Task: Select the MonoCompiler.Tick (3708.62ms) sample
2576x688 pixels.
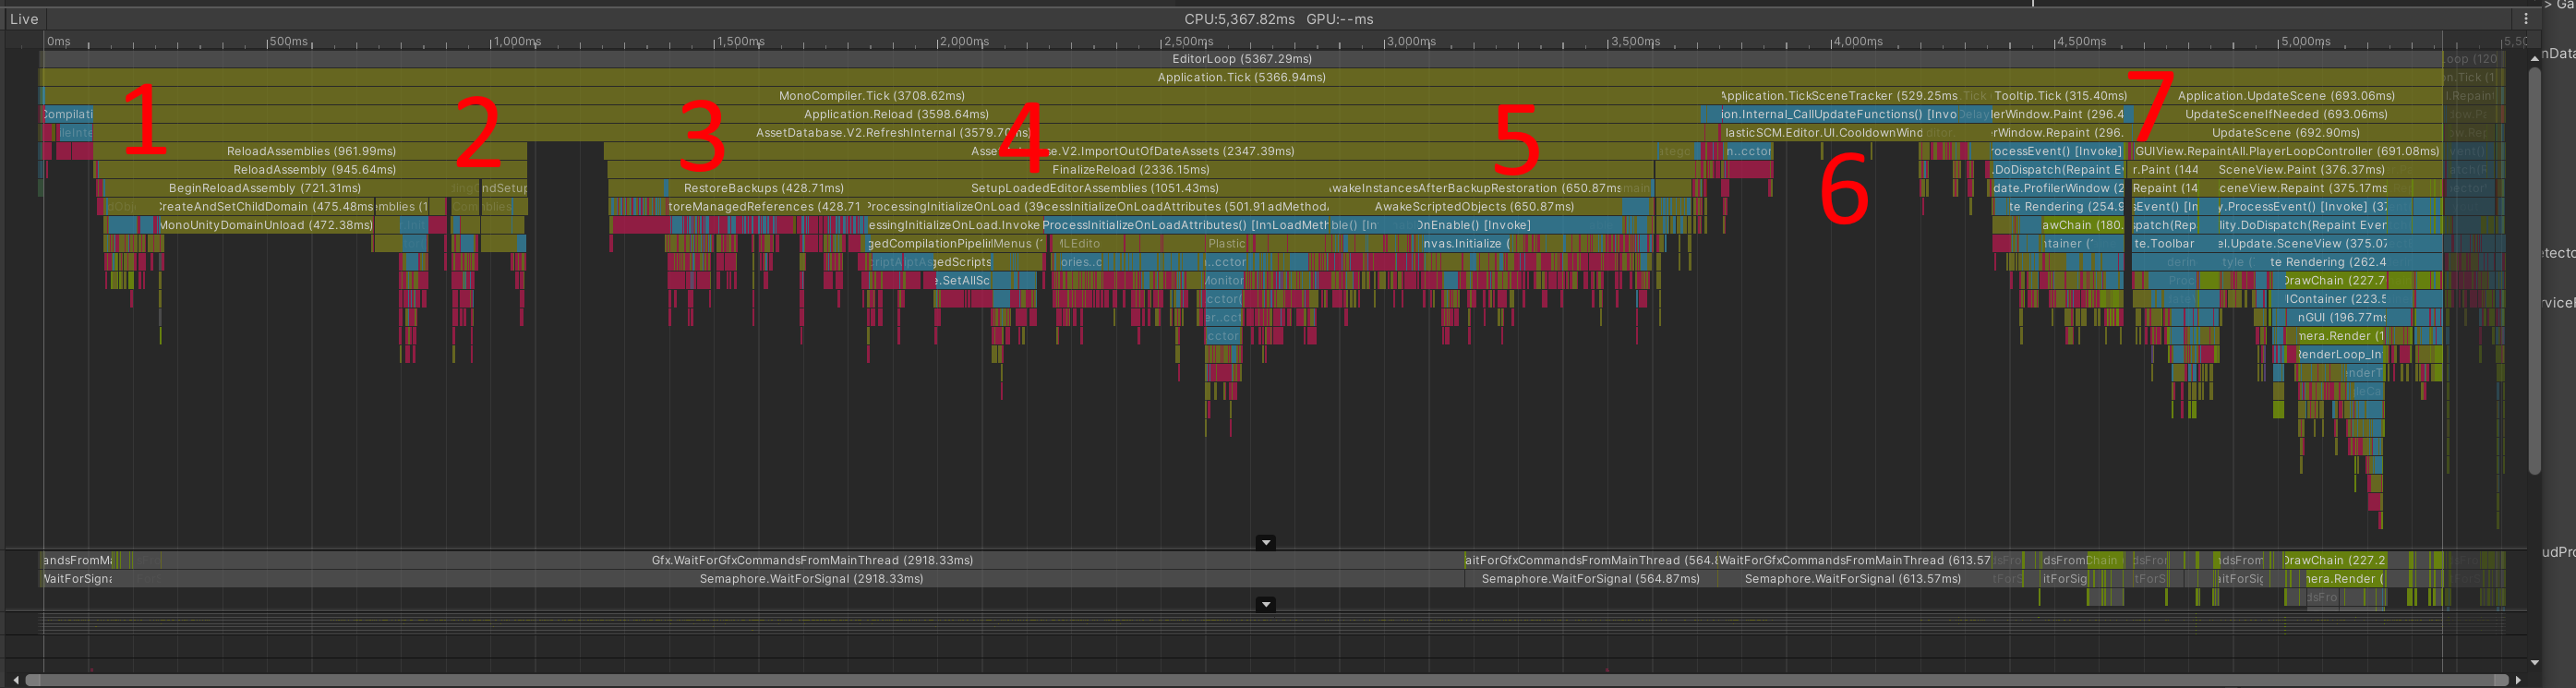Action: (872, 96)
